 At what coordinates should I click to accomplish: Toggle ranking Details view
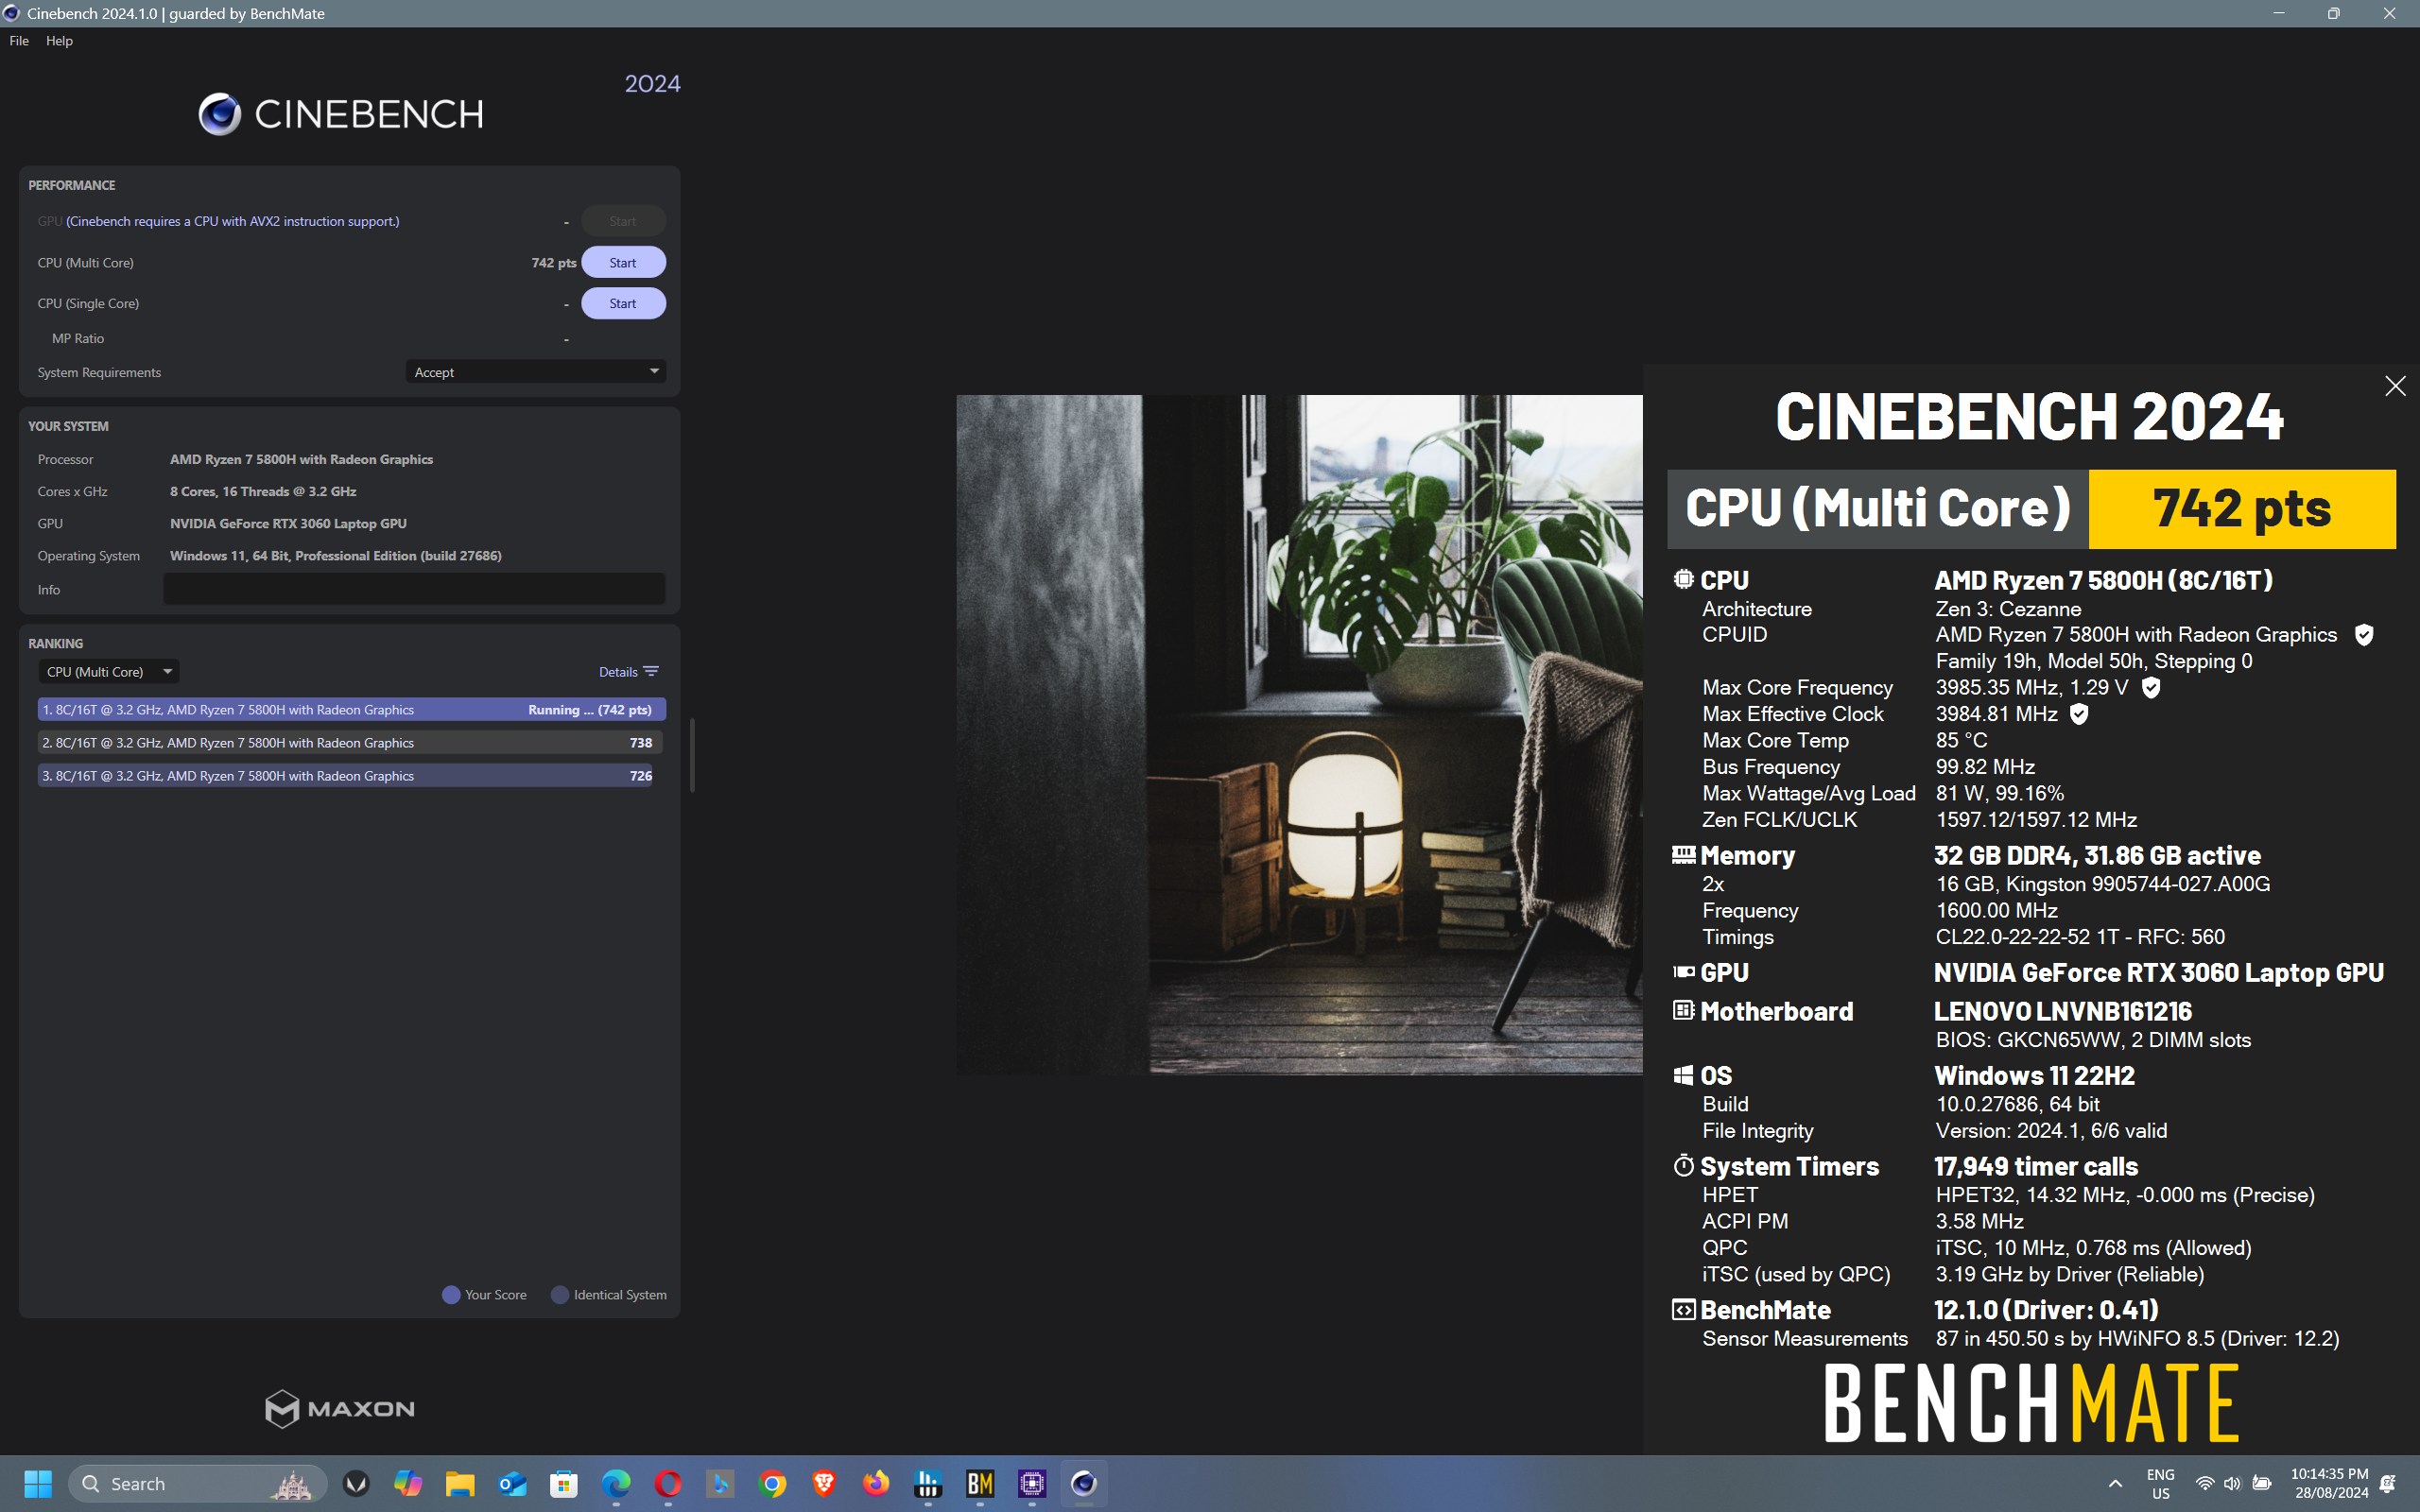628,672
